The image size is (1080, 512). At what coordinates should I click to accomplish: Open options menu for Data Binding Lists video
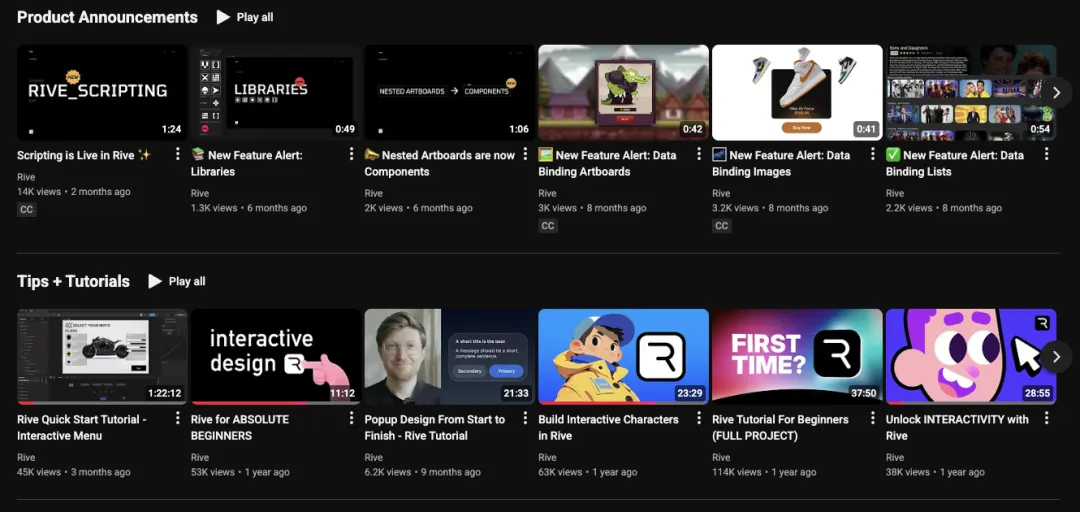click(x=1047, y=154)
